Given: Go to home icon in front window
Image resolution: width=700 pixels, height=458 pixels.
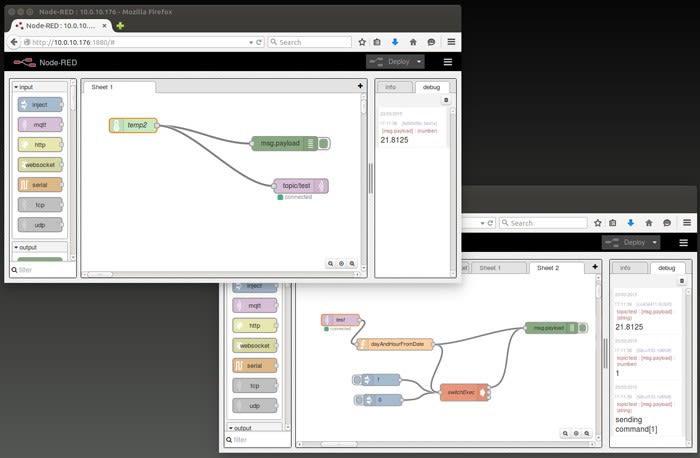Looking at the screenshot, I should click(x=413, y=42).
